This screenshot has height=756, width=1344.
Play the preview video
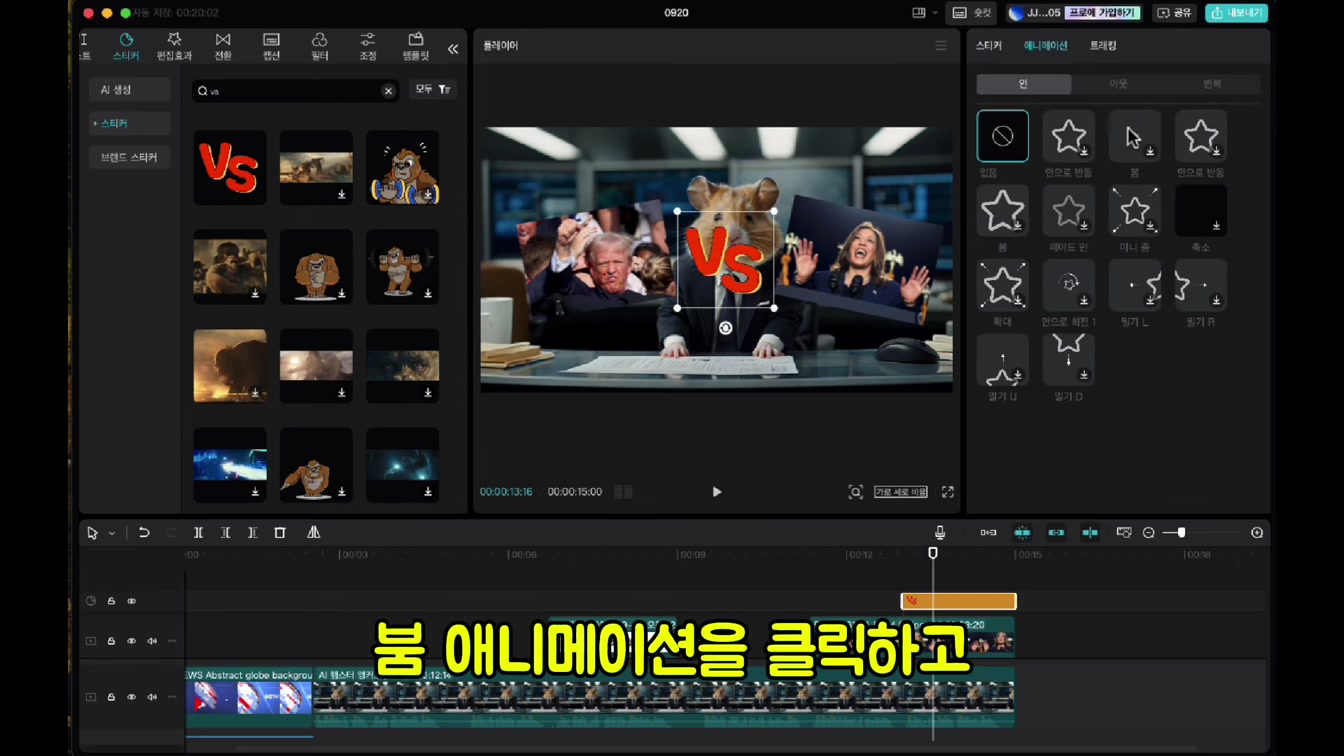click(717, 492)
